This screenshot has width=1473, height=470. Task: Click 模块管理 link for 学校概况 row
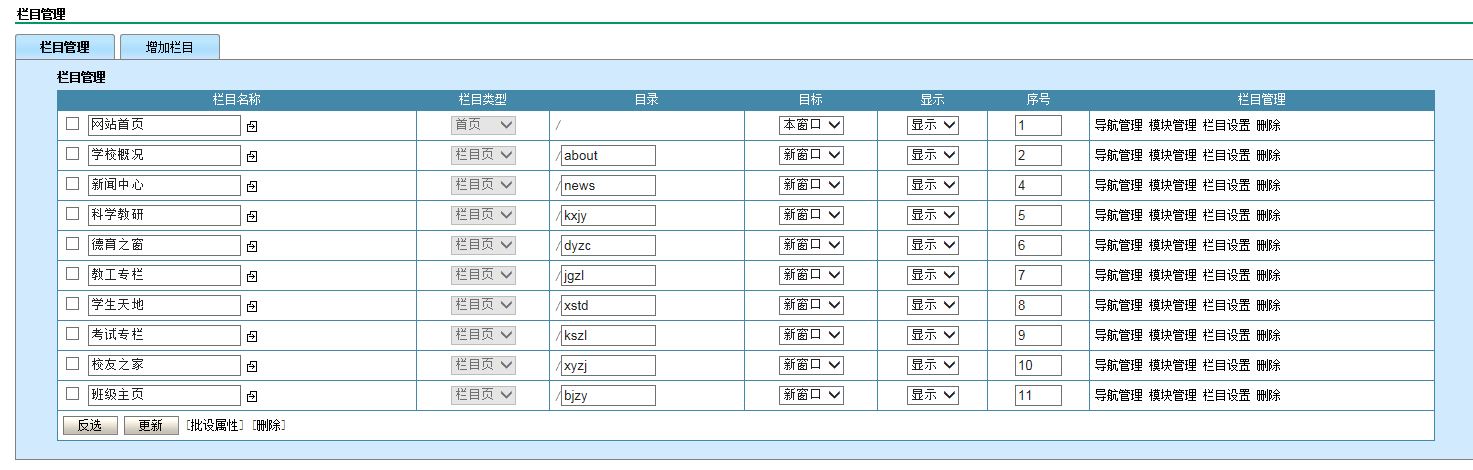click(x=1172, y=155)
